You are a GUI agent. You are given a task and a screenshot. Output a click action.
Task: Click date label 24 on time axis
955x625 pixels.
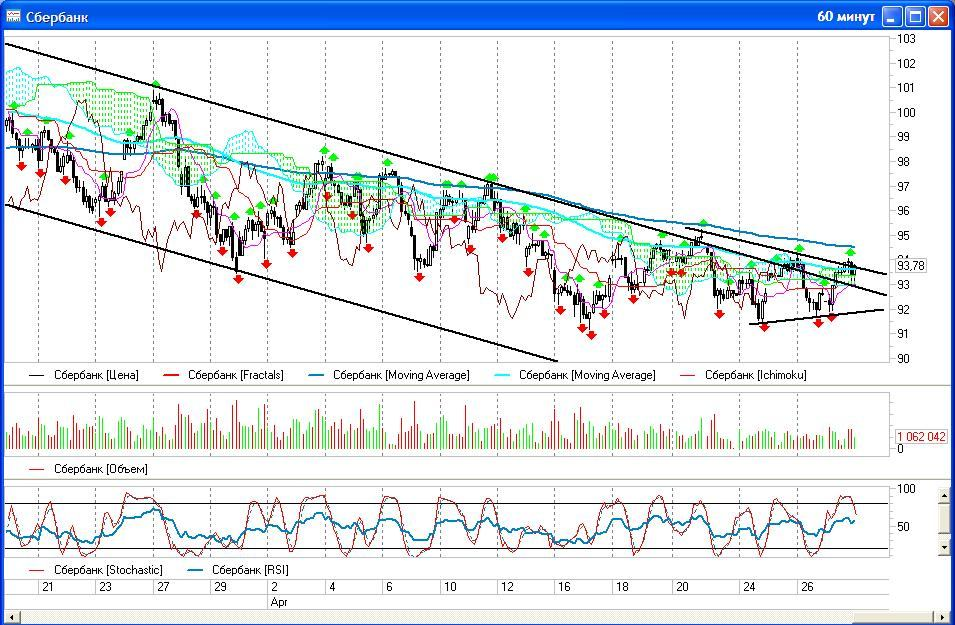click(749, 587)
